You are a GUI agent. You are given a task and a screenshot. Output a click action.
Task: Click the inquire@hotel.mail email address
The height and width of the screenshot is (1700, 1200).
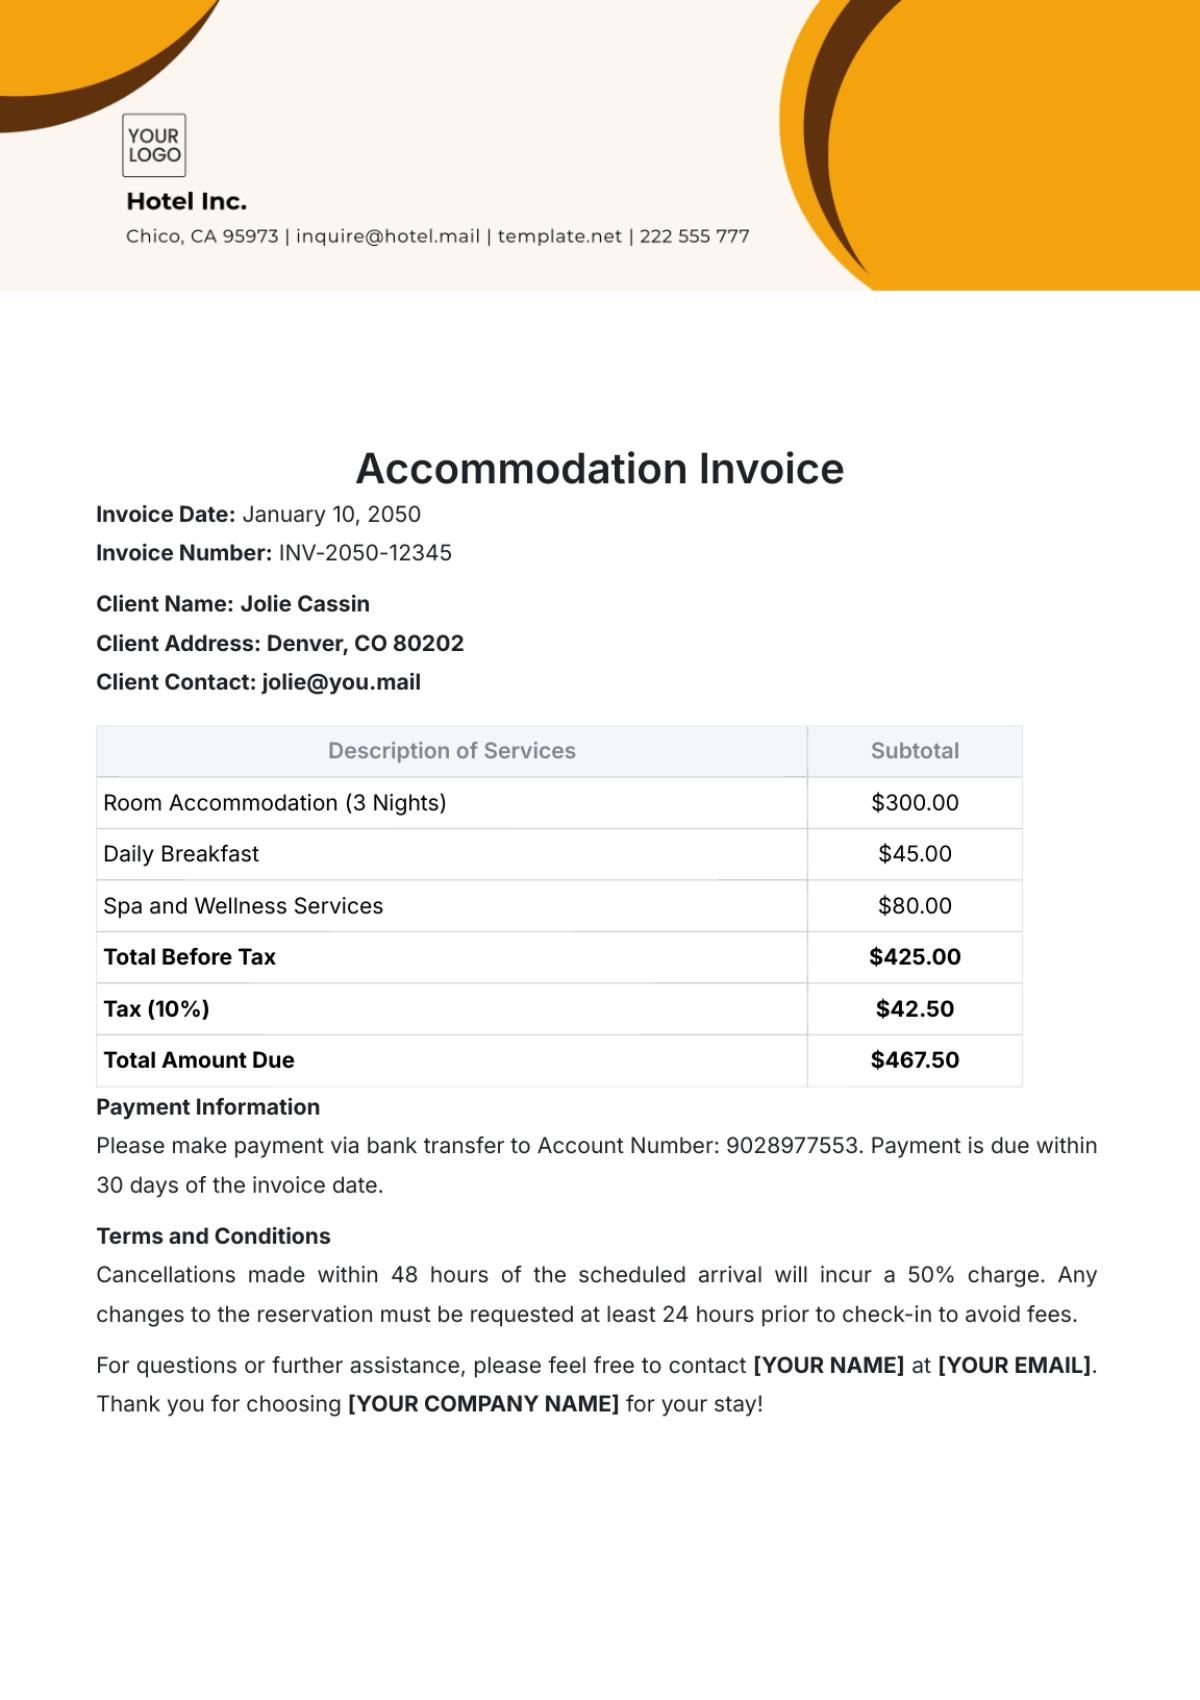(x=388, y=236)
